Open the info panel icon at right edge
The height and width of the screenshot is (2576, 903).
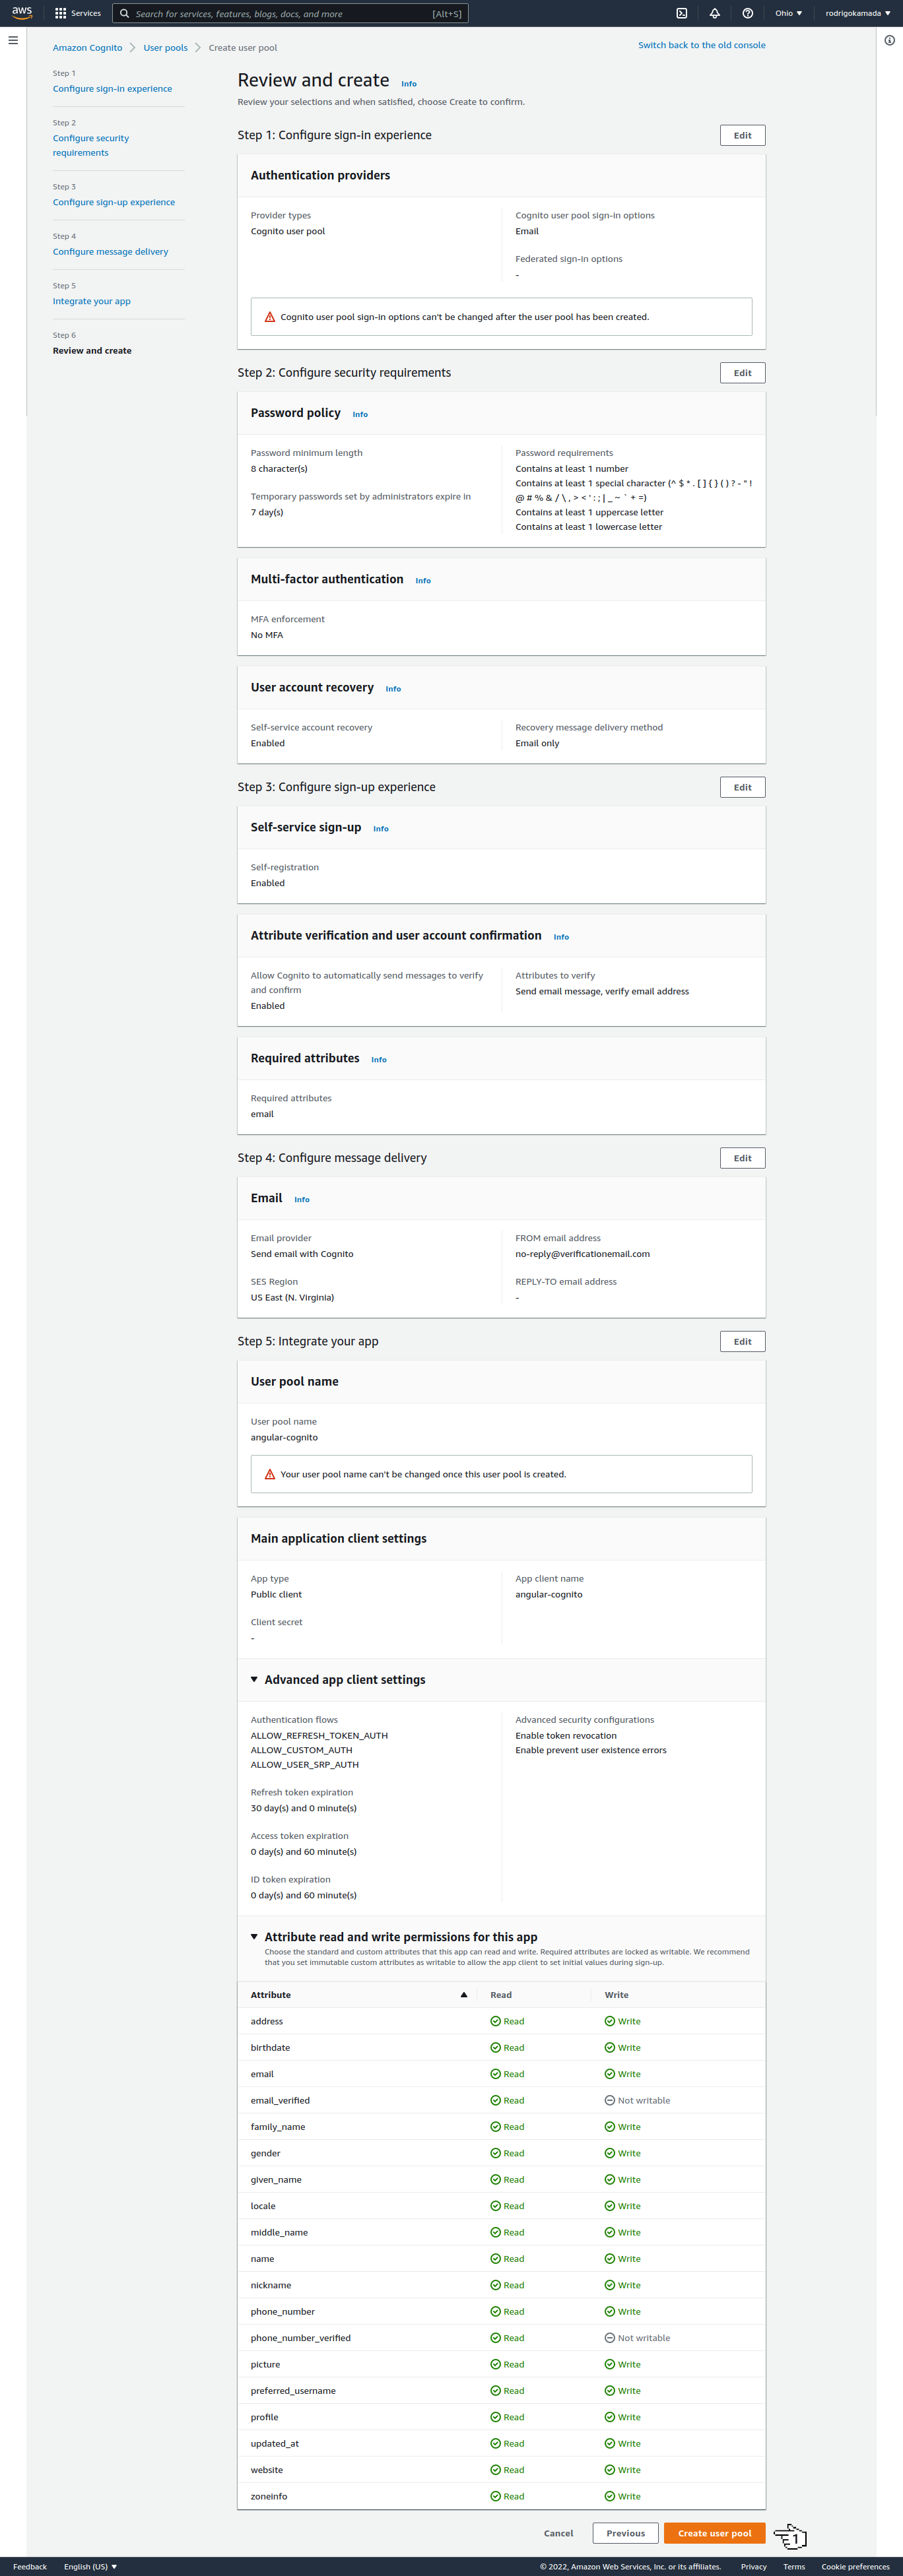(889, 41)
